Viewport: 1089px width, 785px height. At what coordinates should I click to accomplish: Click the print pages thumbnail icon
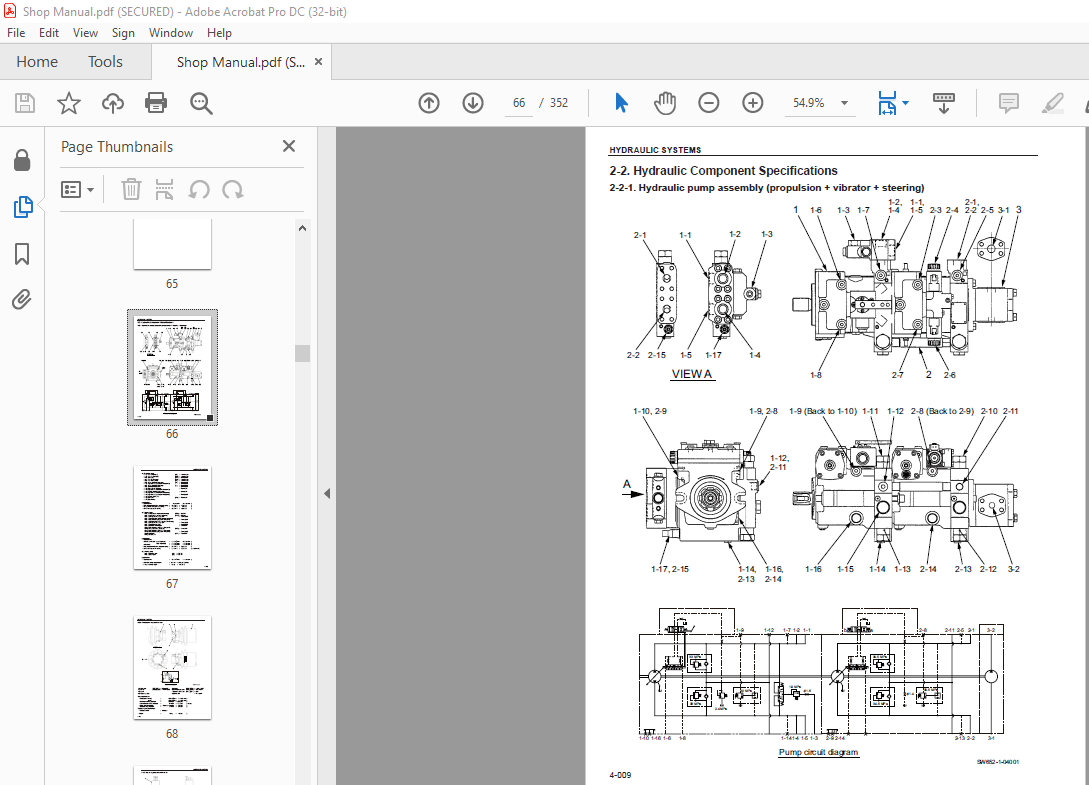coord(165,189)
